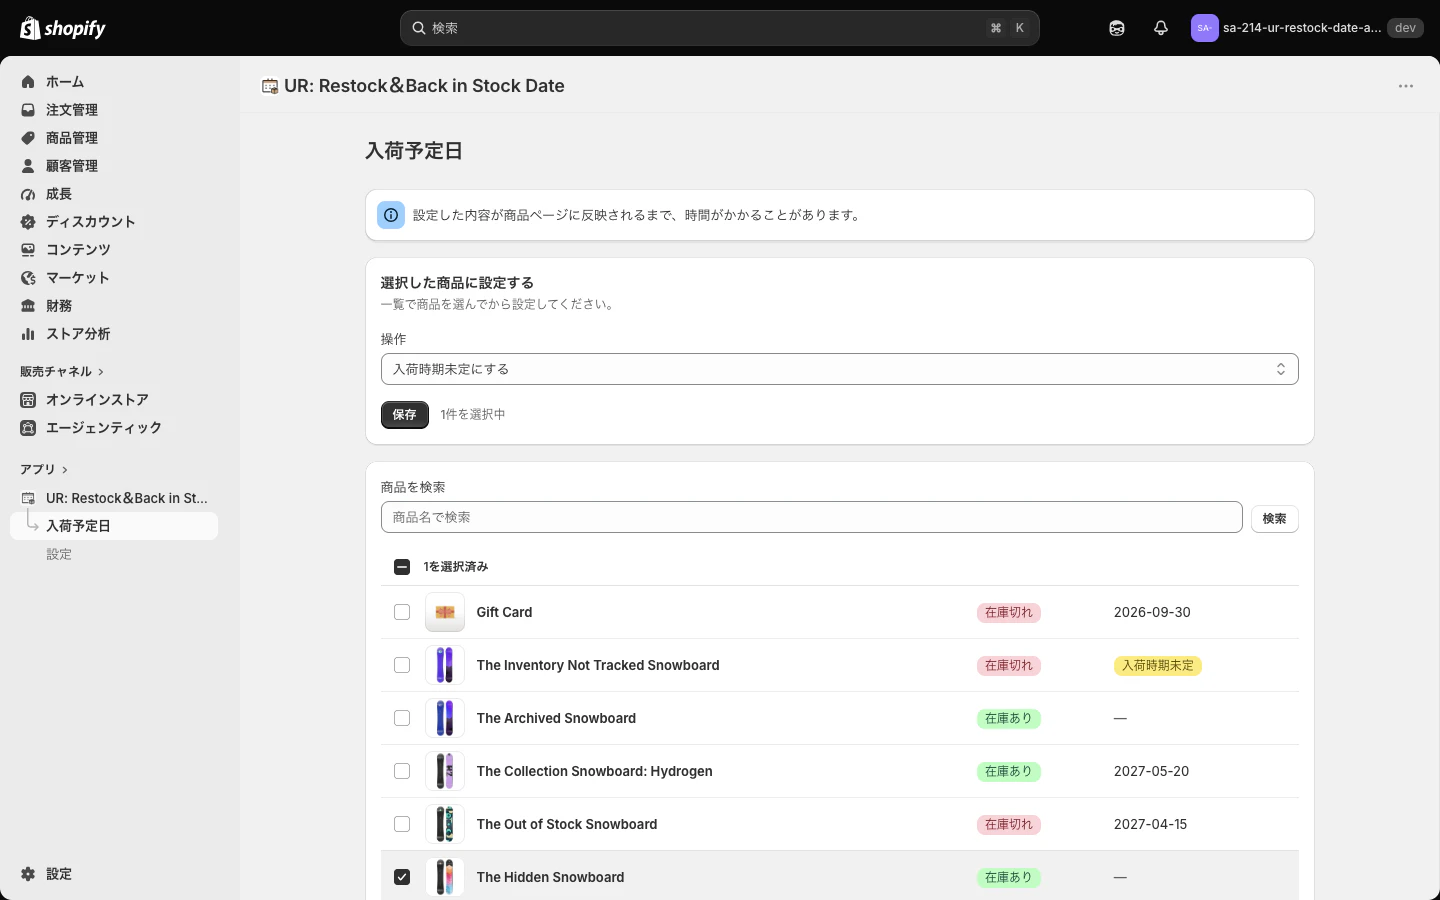
Task: Click 在庫あり badge in The Archived Snowboard row
Action: coord(1009,719)
